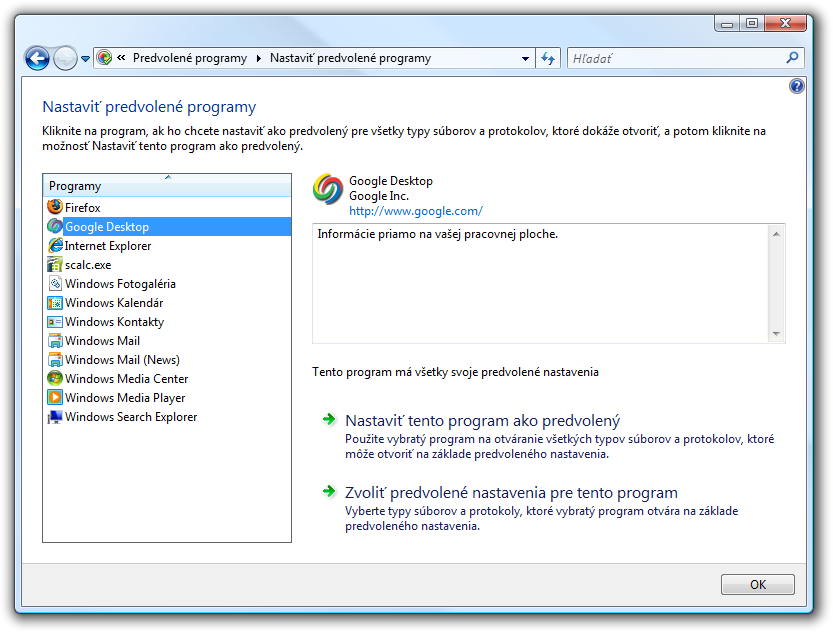This screenshot has height=632, width=833.
Task: Click the refresh arrows button in address bar
Action: tap(548, 58)
